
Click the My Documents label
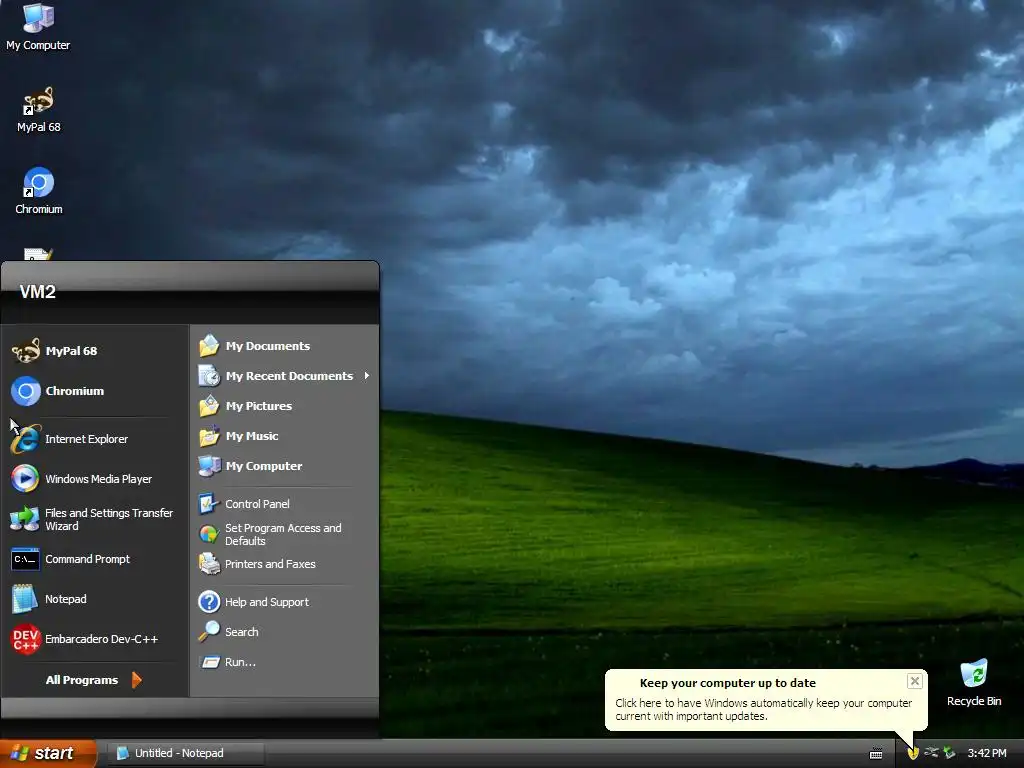[x=268, y=346]
